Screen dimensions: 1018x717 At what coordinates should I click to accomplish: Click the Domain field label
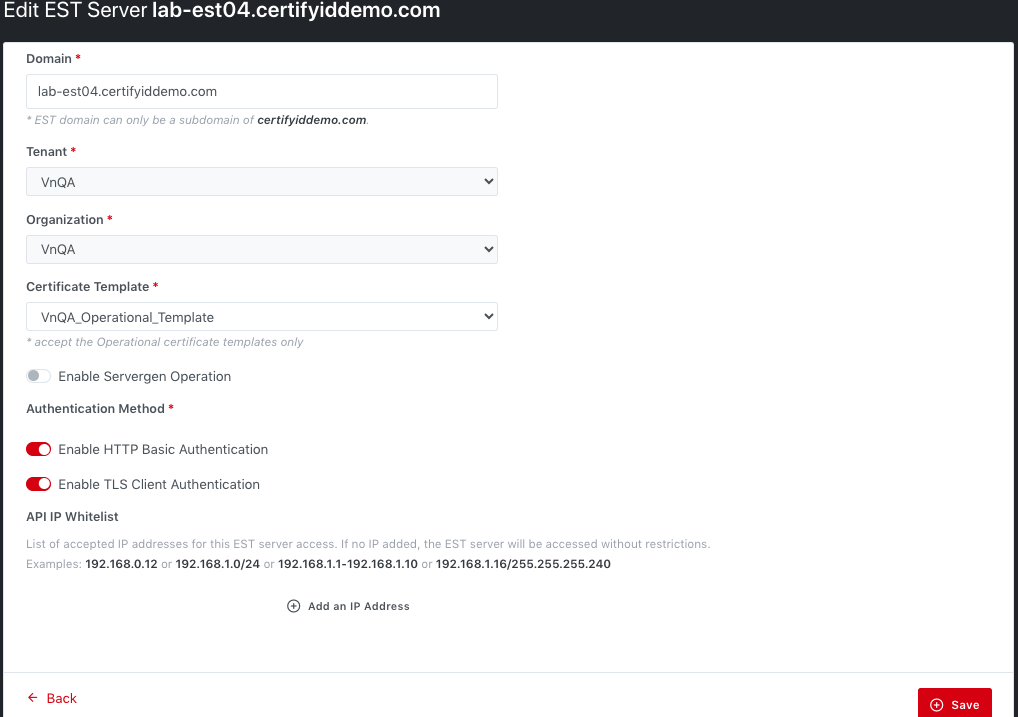click(x=49, y=59)
